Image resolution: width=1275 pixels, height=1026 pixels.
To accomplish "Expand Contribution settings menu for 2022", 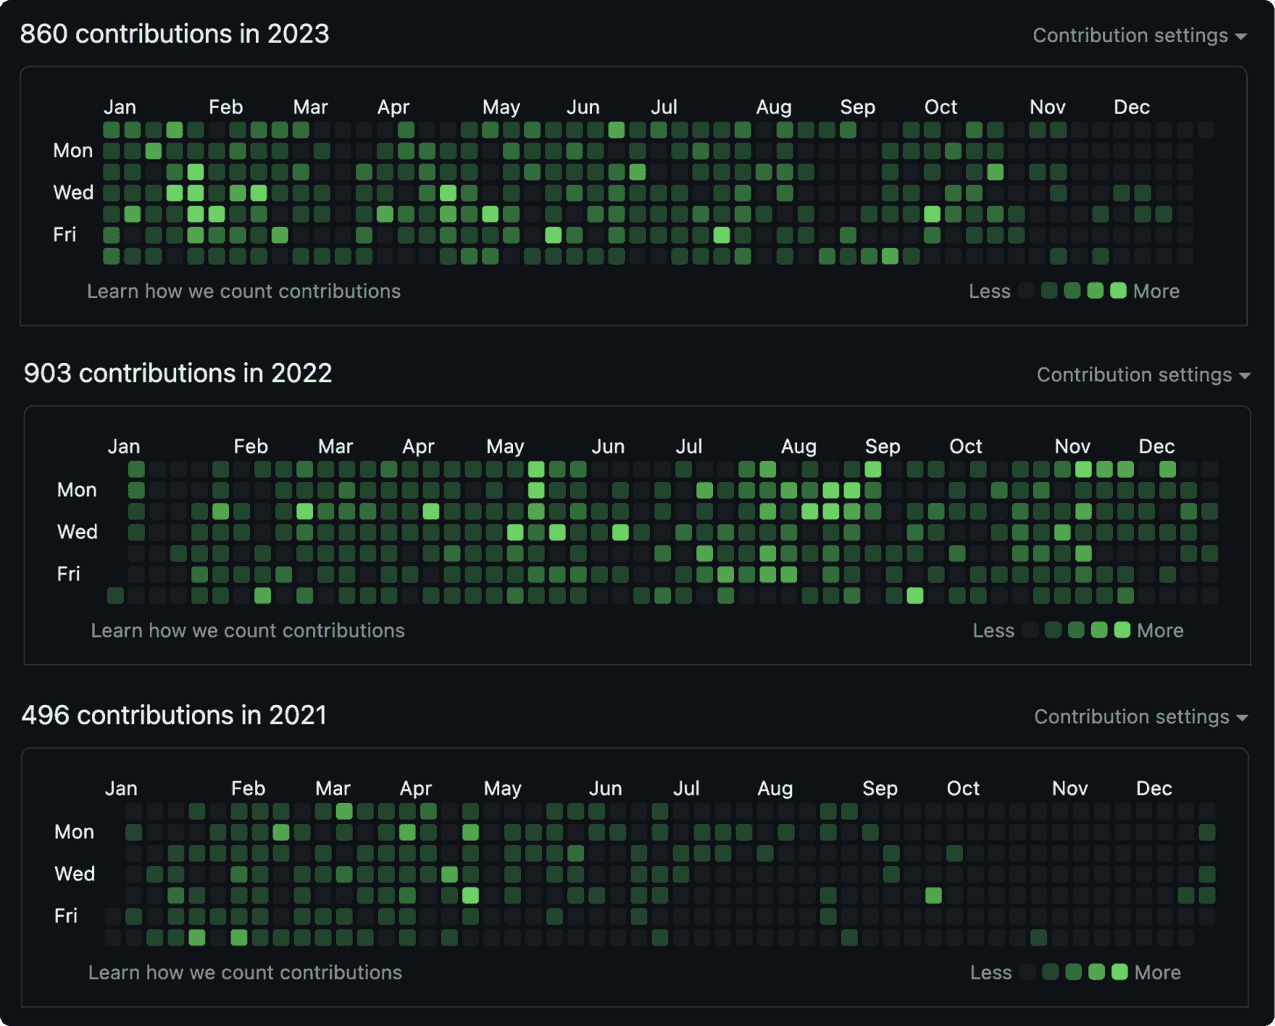I will coord(1143,375).
